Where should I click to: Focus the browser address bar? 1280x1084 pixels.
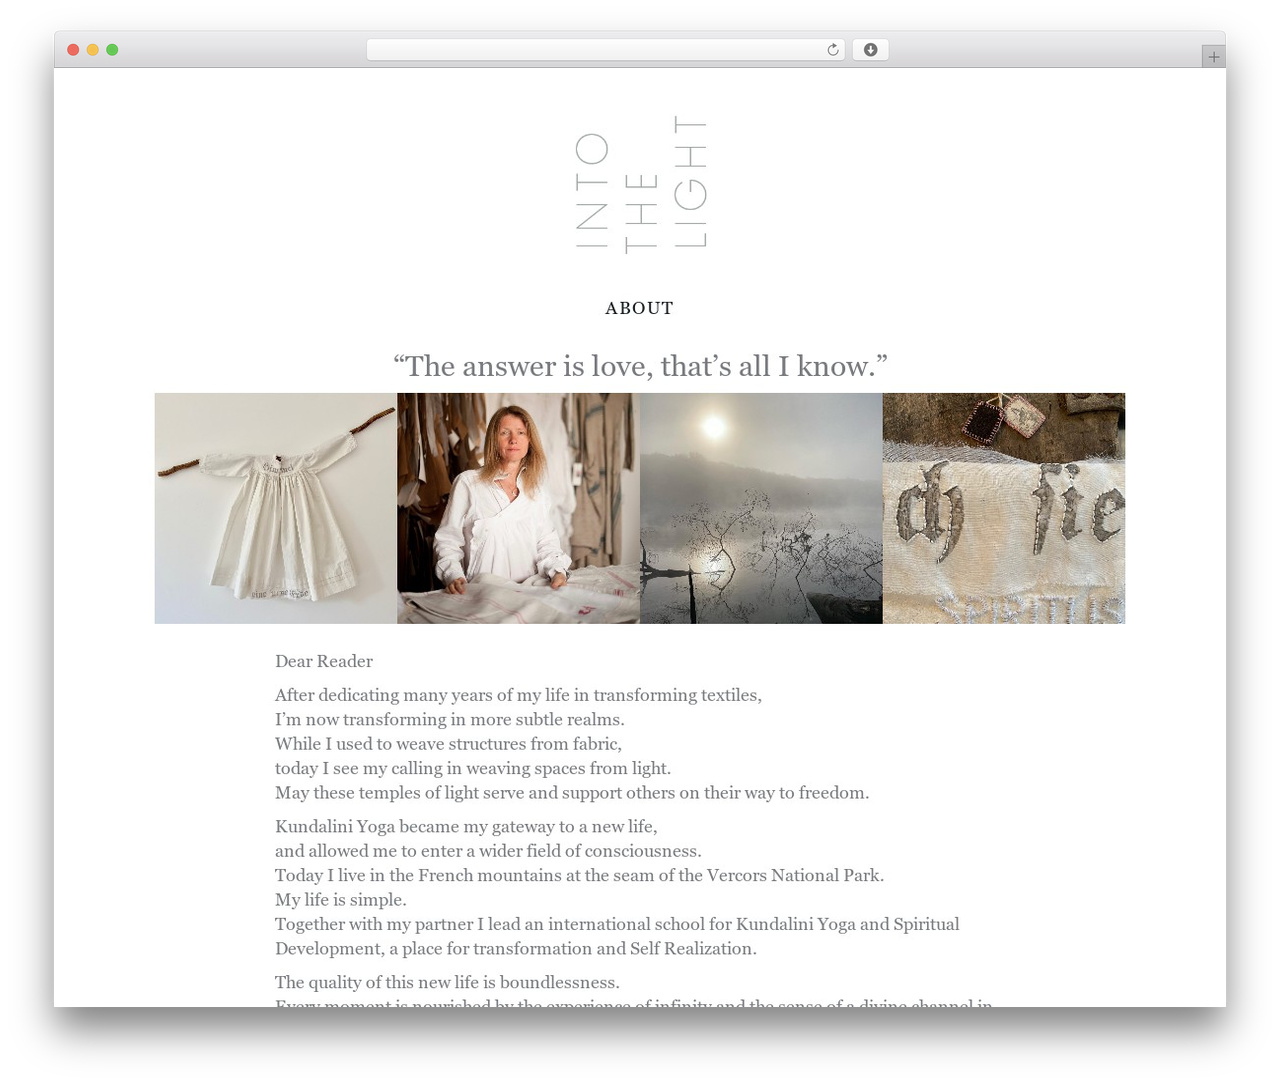tap(605, 50)
